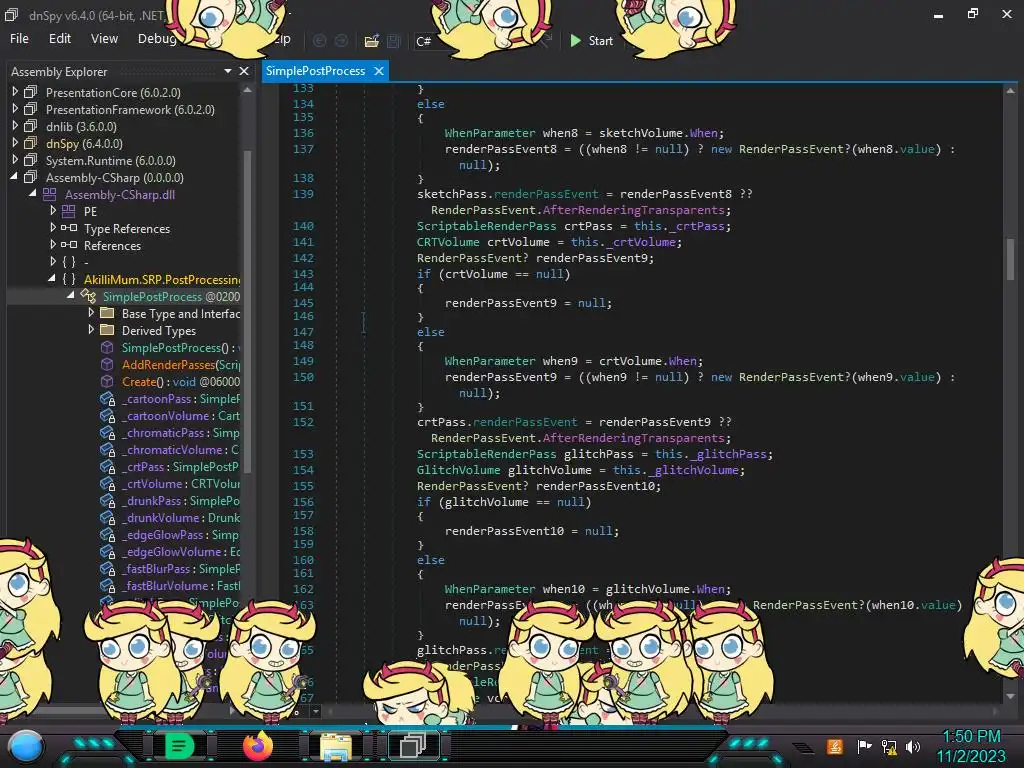The height and width of the screenshot is (768, 1024).
Task: Select the AddRenderPasses method in tree
Action: pyautogui.click(x=180, y=364)
